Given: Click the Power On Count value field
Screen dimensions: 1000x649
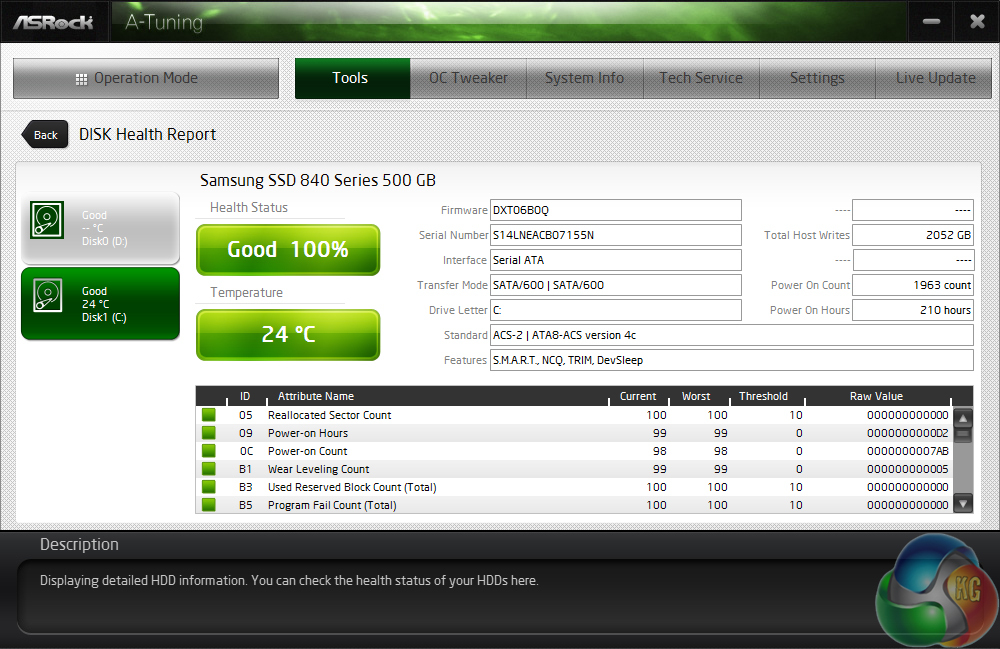Looking at the screenshot, I should click(913, 285).
